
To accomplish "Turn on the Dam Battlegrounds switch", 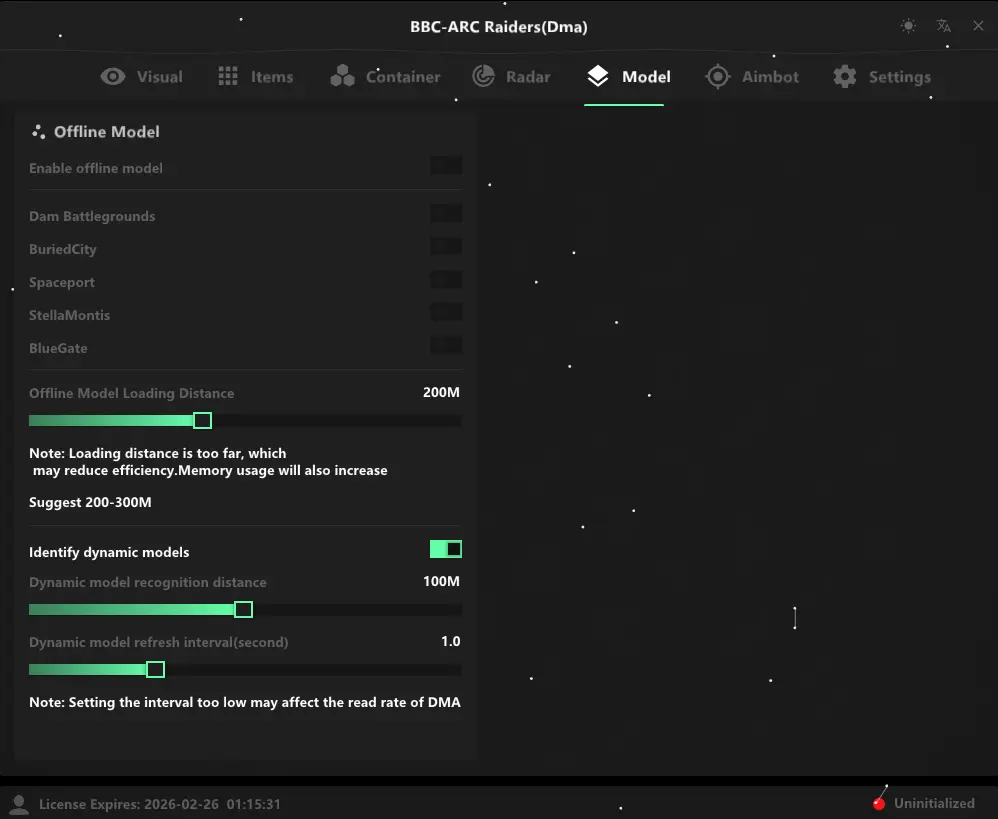I will [x=445, y=213].
